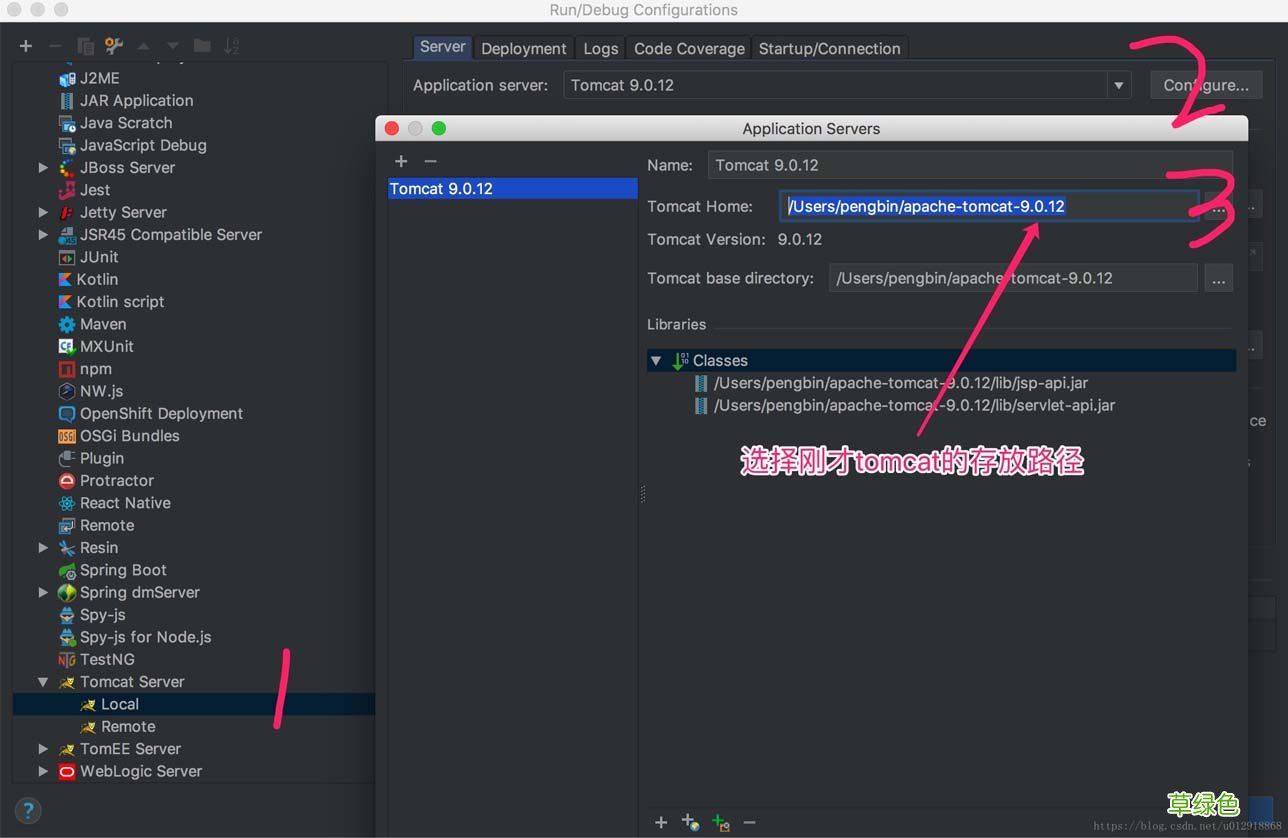The image size is (1288, 838).
Task: Add a library class with the plus icon
Action: [661, 822]
